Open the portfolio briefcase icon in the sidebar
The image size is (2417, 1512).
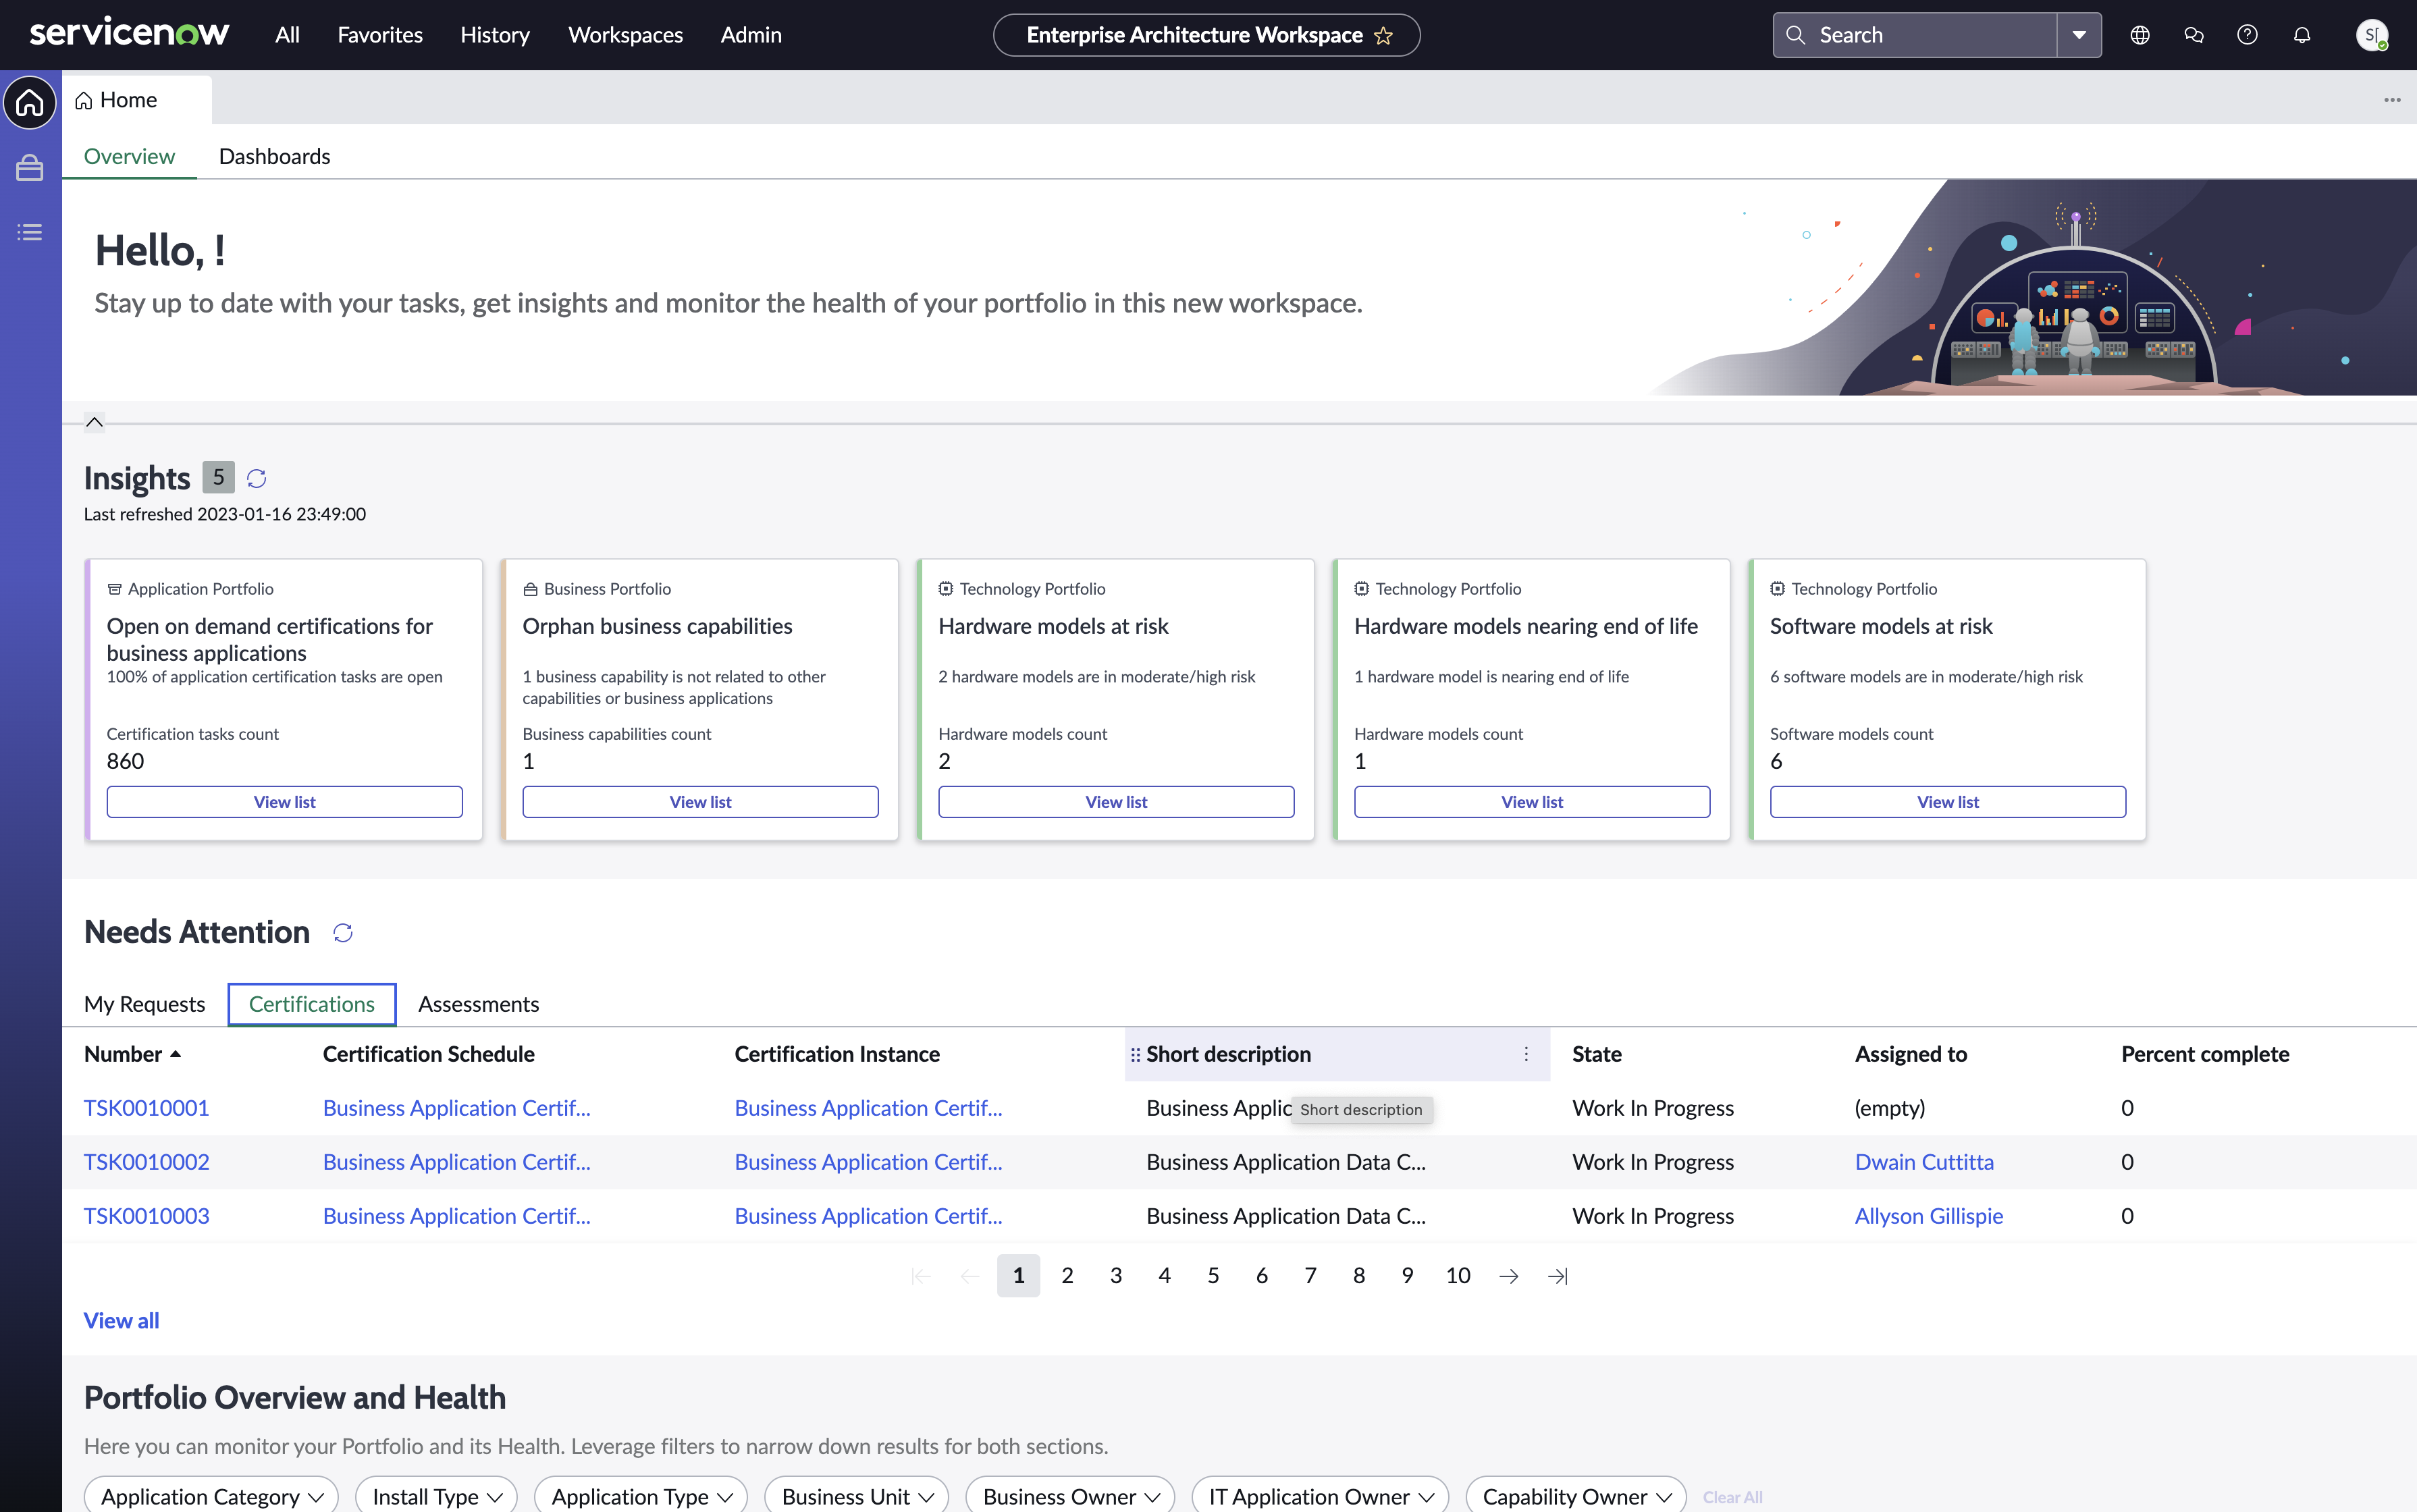tap(29, 168)
